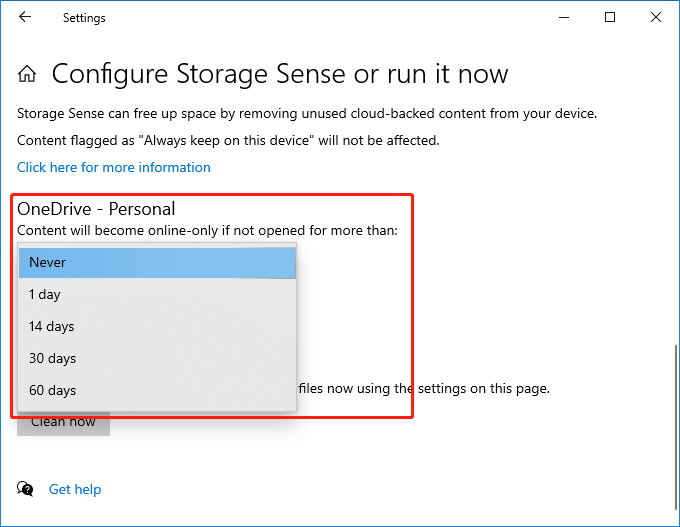Open the Get help link
Image resolution: width=680 pixels, height=527 pixels.
pyautogui.click(x=75, y=489)
